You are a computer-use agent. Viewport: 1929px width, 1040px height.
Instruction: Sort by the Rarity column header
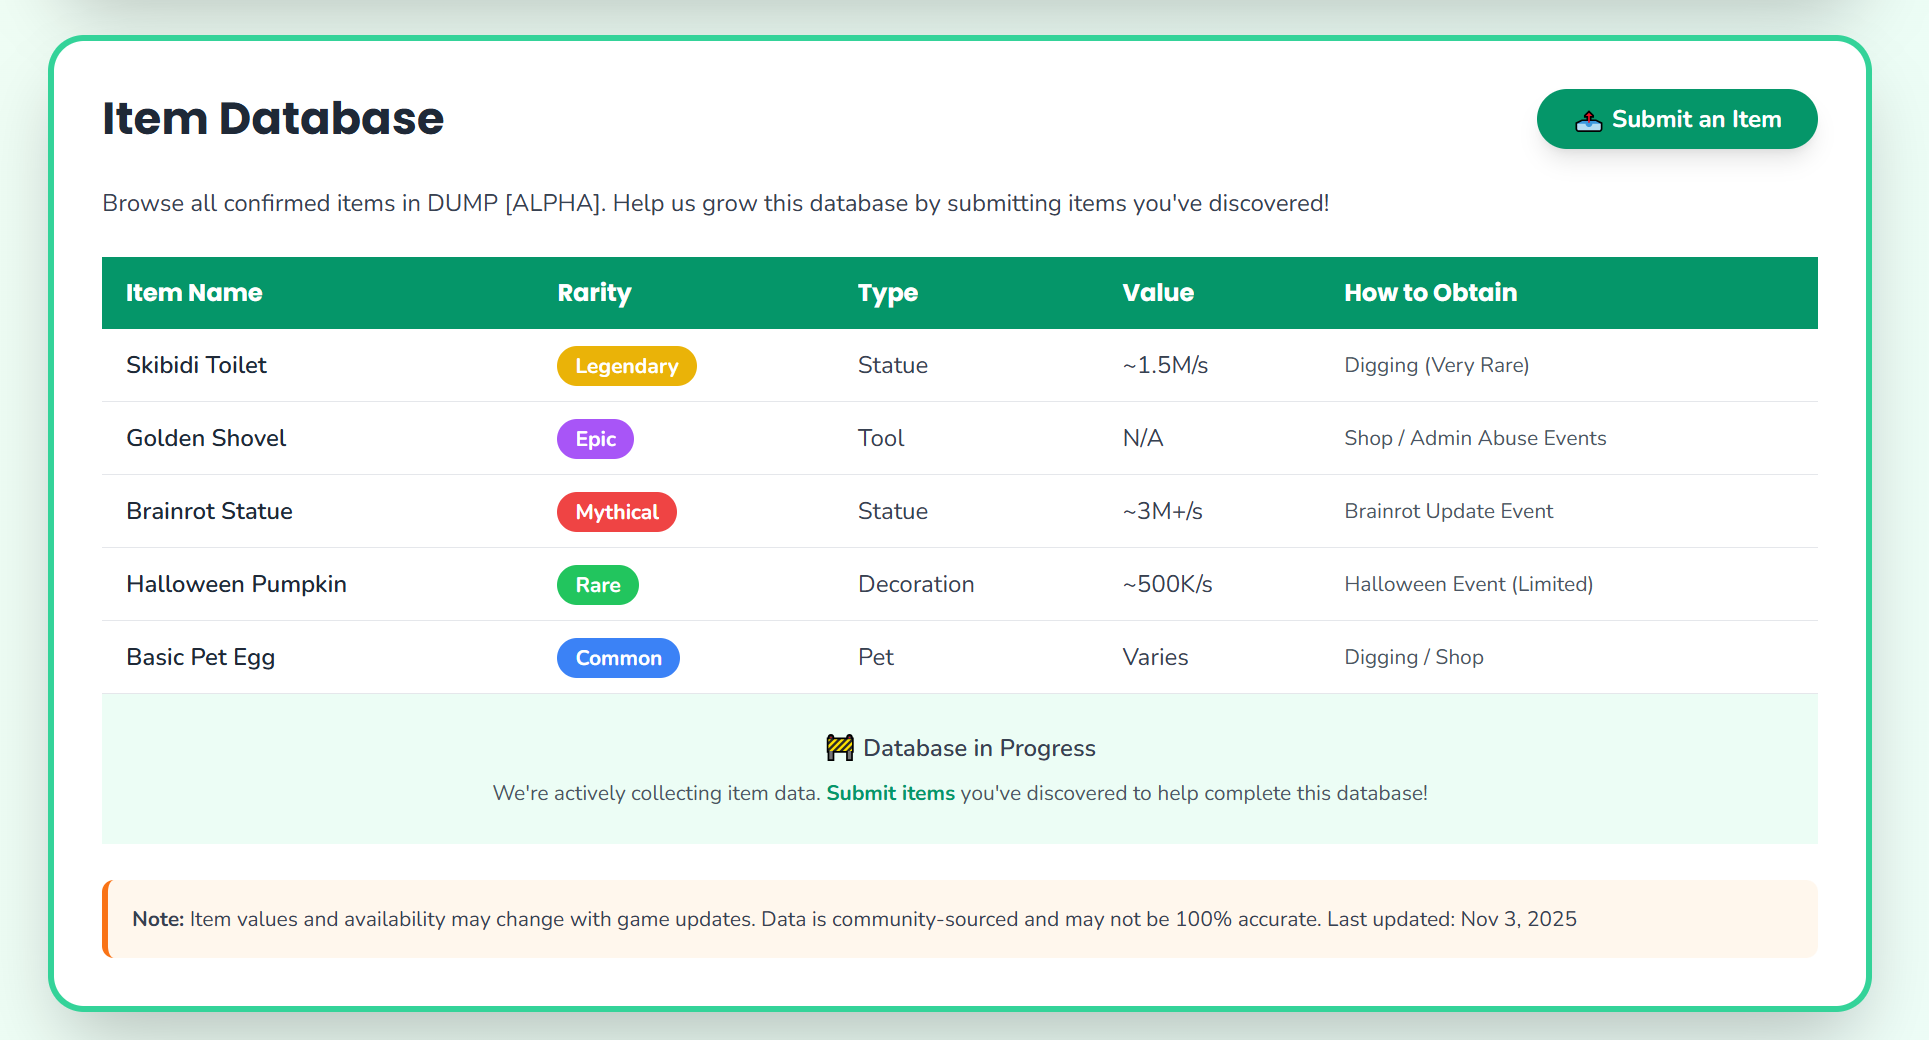594,293
